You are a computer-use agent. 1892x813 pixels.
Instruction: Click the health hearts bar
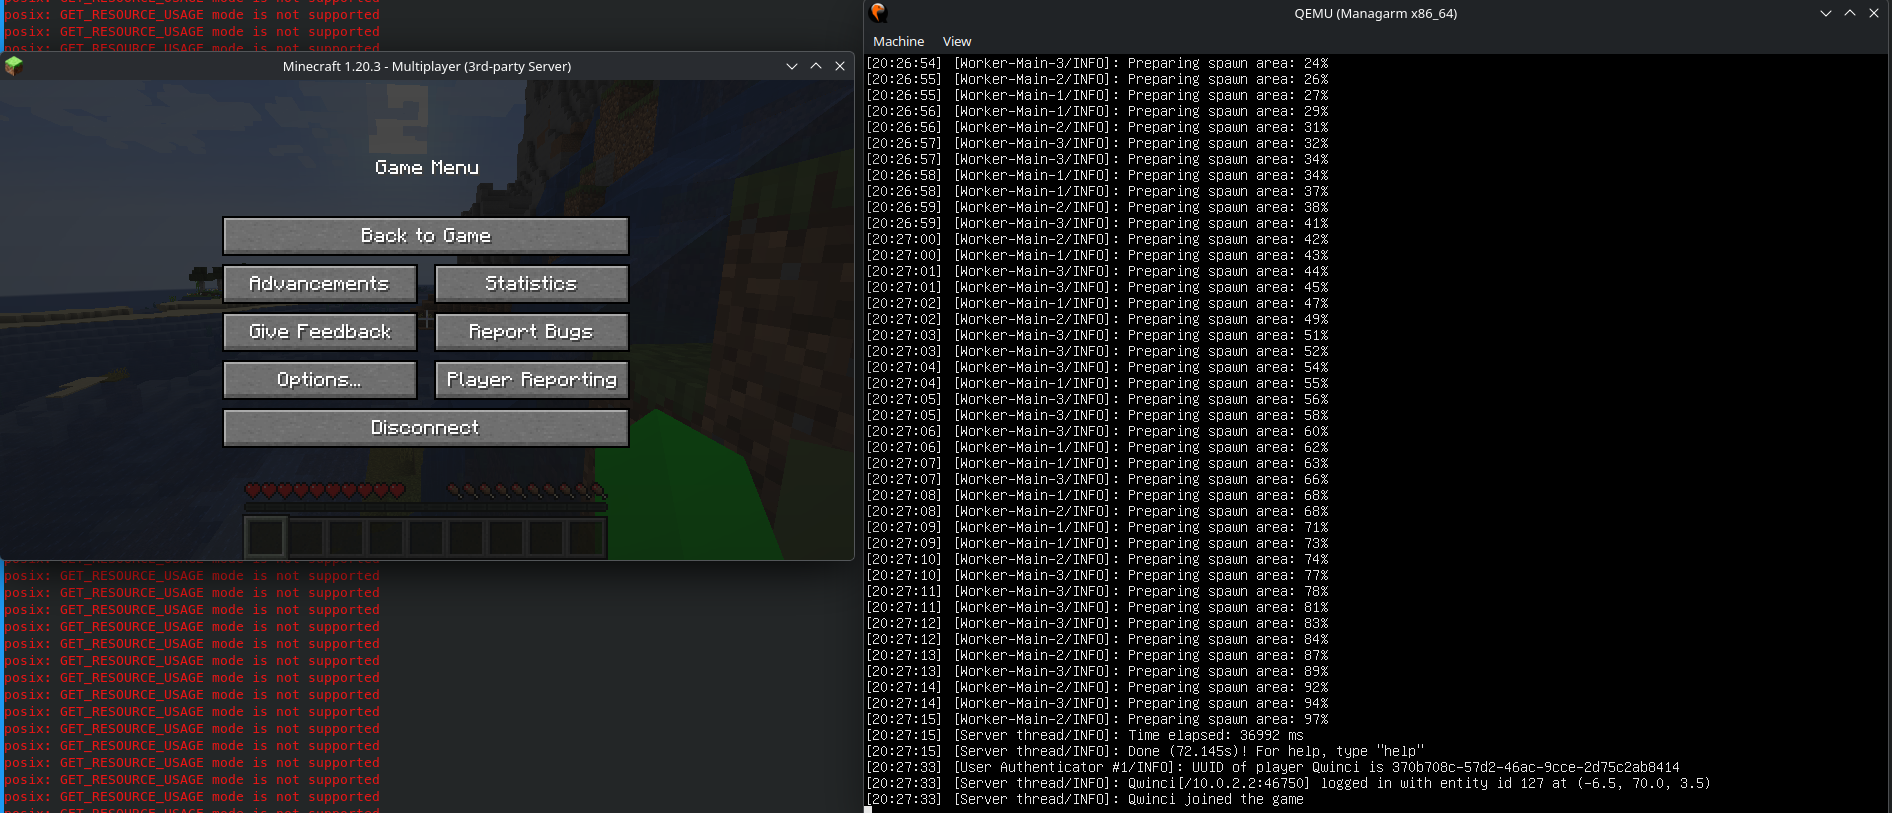(325, 490)
